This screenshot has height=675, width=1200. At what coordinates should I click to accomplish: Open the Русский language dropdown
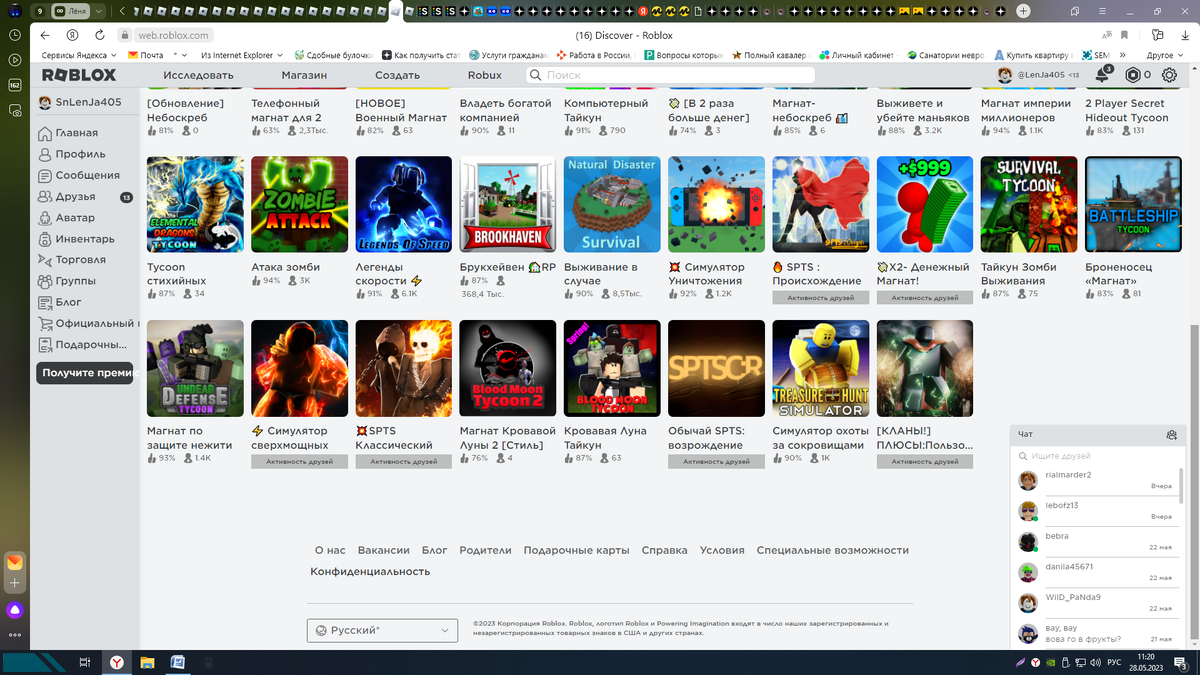tap(382, 630)
